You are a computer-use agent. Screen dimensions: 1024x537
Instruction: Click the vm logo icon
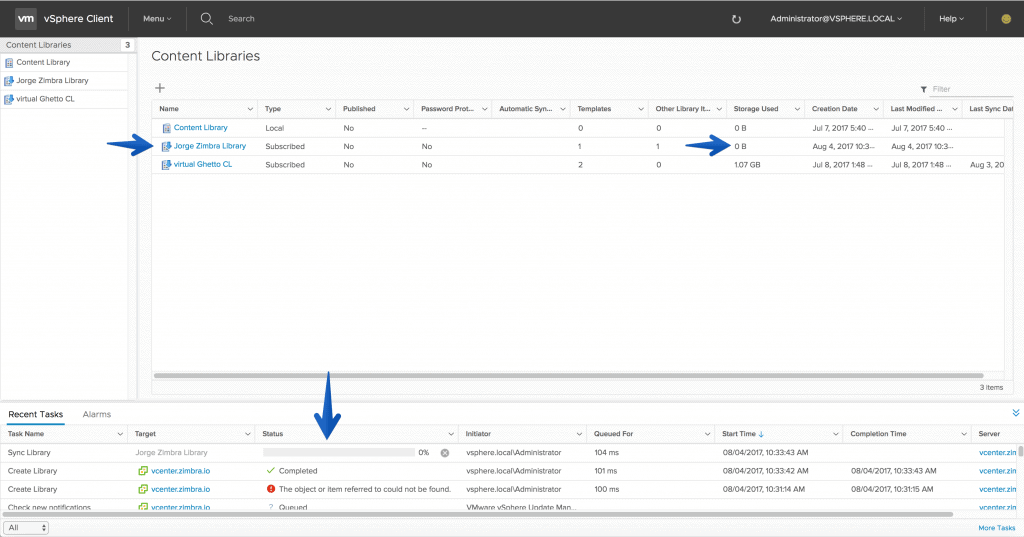click(25, 18)
